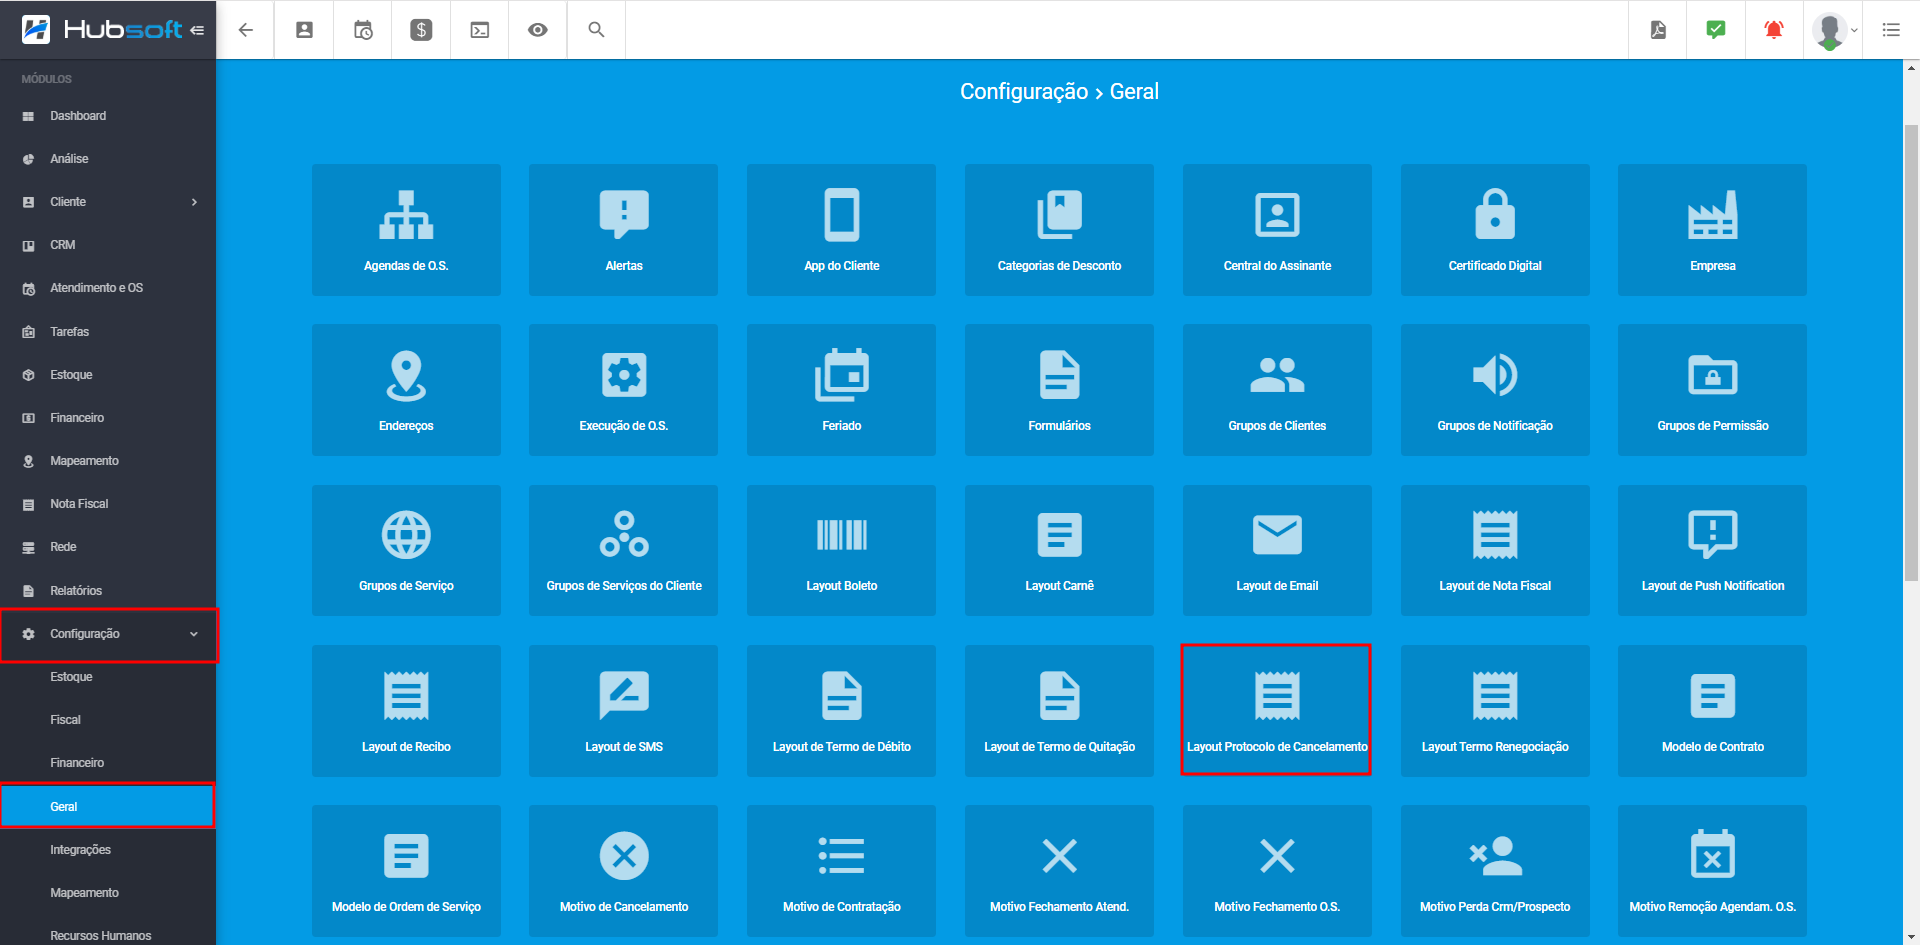
Task: Open the red notification bell
Action: [x=1774, y=30]
